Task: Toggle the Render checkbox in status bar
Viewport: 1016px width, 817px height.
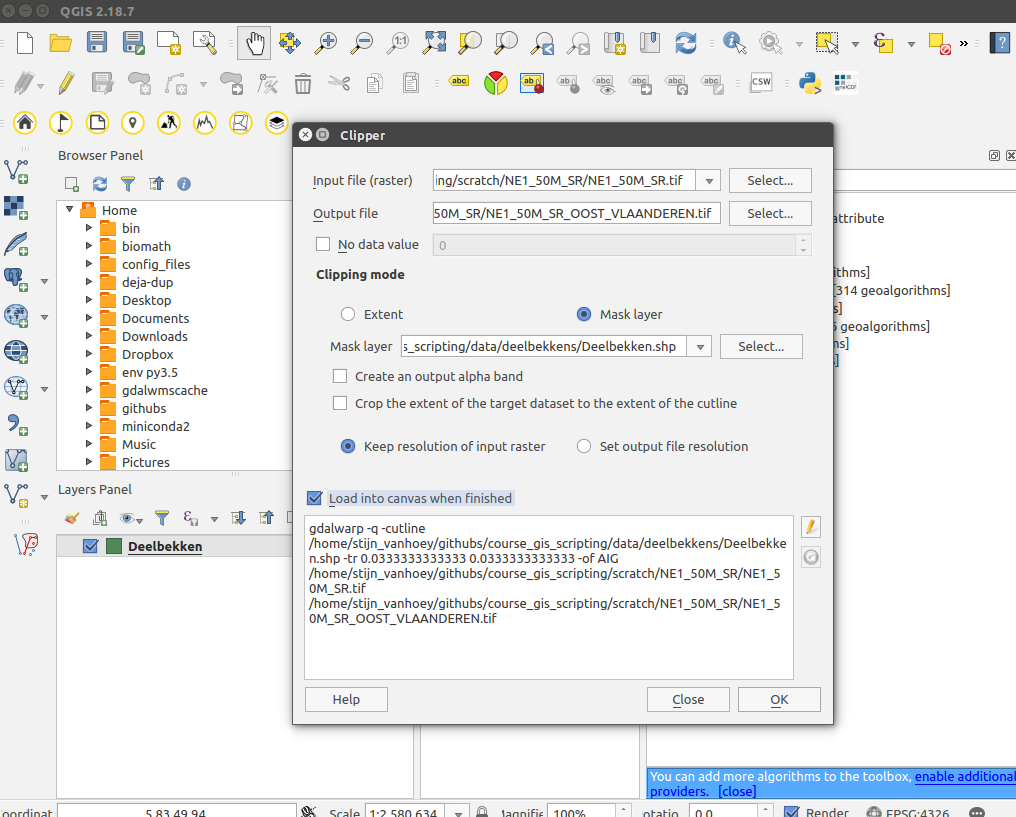Action: [x=791, y=812]
